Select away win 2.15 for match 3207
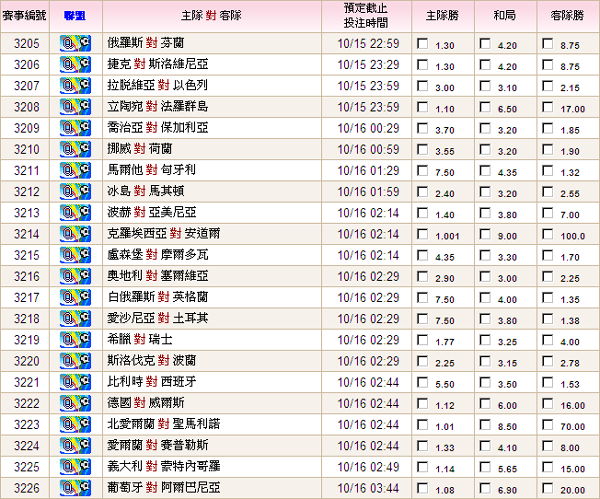Image resolution: width=600 pixels, height=499 pixels. click(548, 86)
